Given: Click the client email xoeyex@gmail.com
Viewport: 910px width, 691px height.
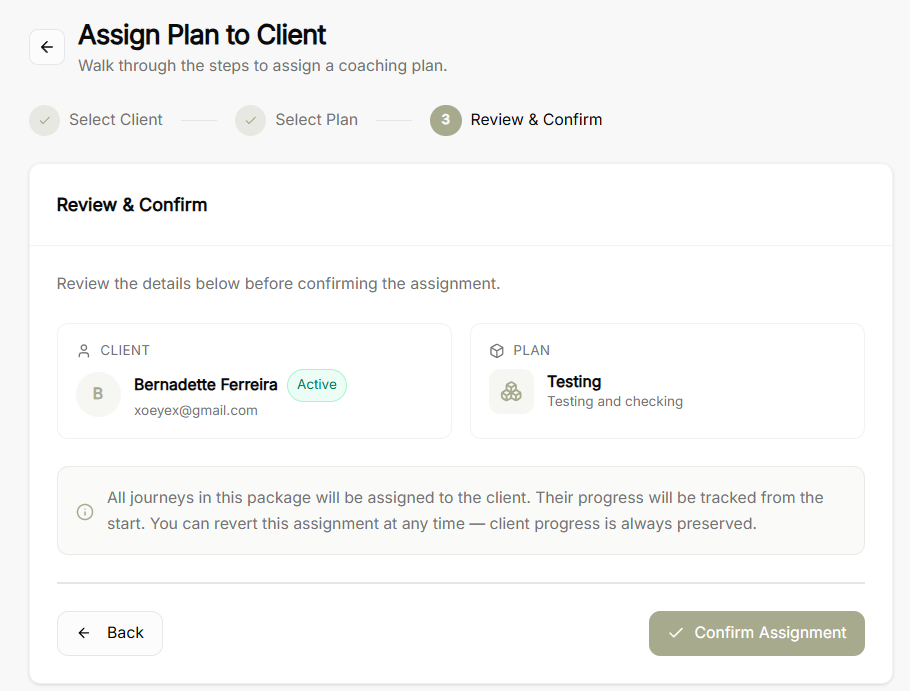Looking at the screenshot, I should tap(196, 410).
